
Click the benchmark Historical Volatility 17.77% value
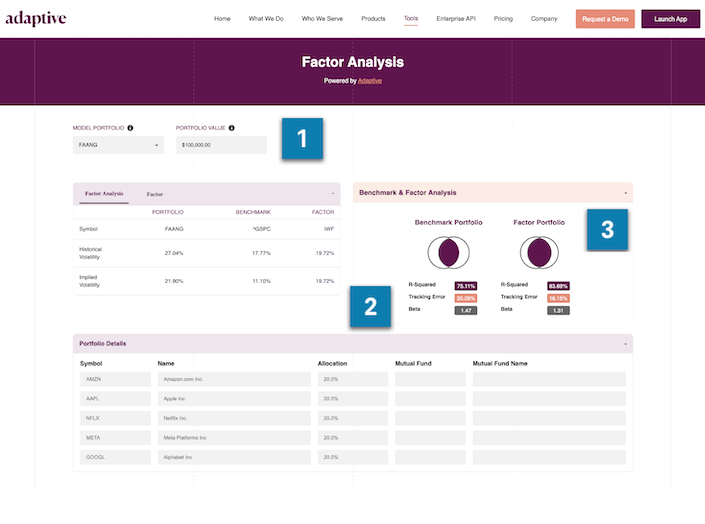coord(261,253)
